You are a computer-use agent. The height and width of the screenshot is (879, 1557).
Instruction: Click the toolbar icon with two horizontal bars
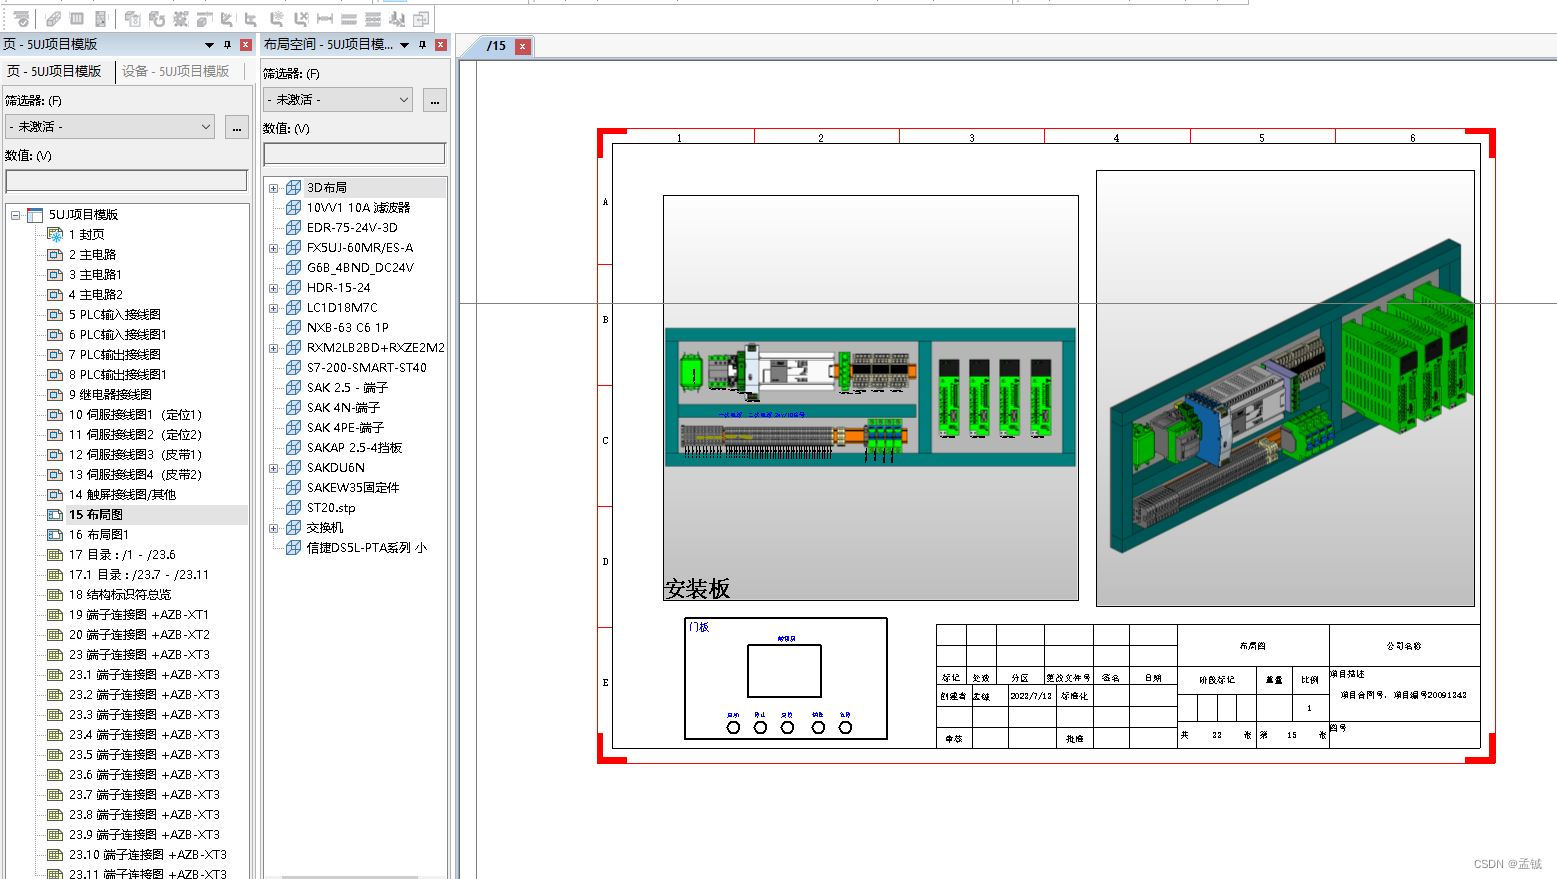tap(349, 19)
